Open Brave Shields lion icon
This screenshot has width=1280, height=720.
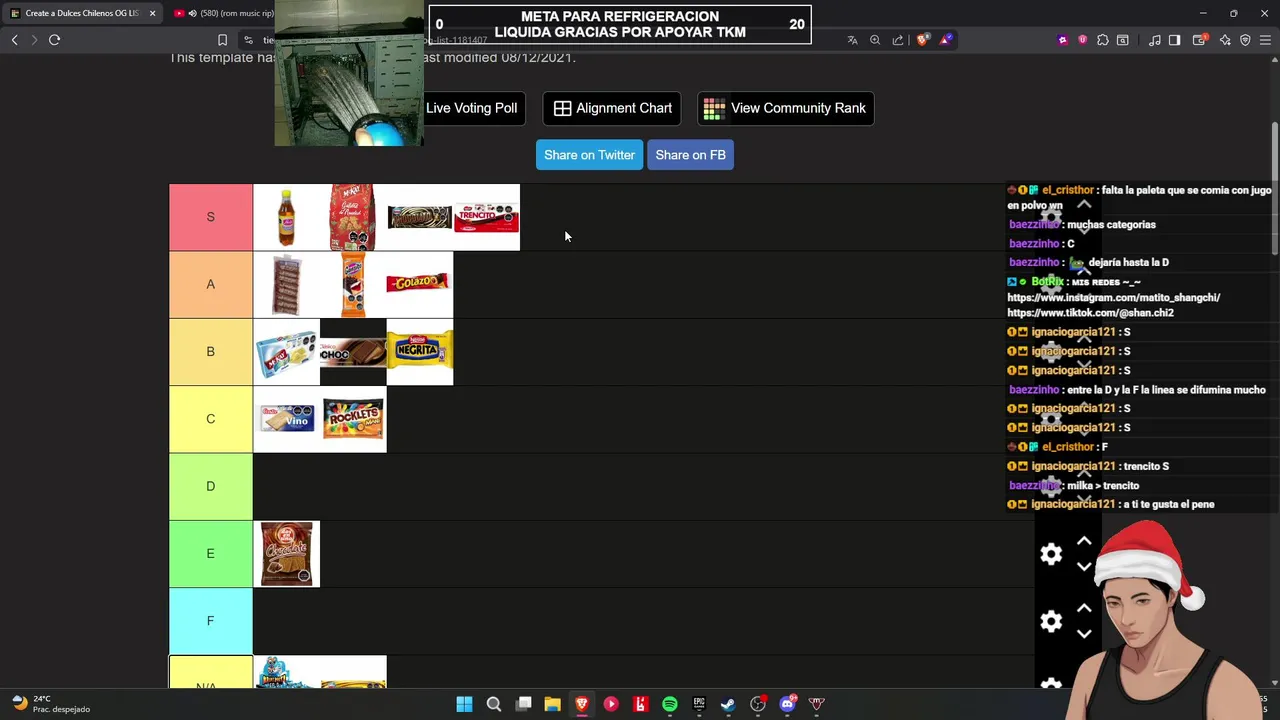pyautogui.click(x=922, y=40)
